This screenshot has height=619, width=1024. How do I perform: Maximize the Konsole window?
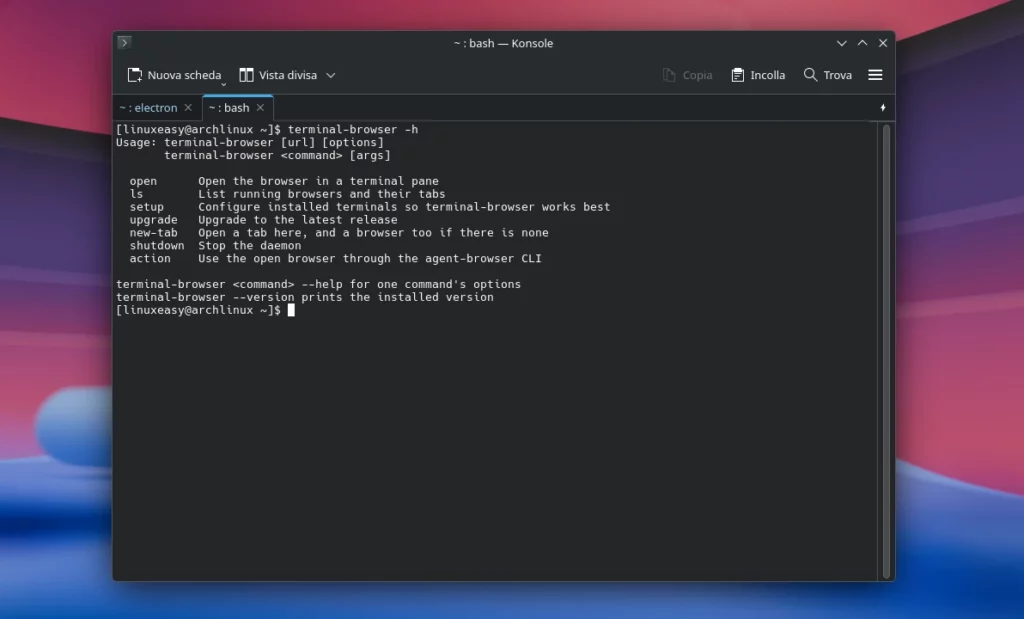(862, 43)
